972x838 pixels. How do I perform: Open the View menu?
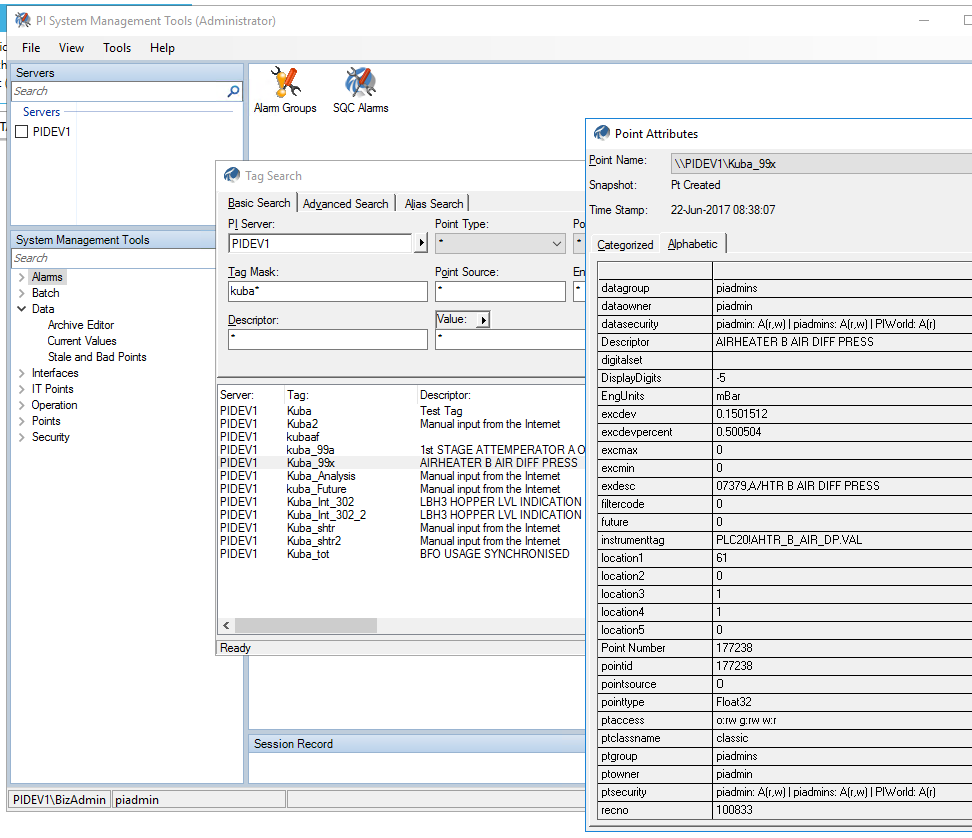(71, 48)
